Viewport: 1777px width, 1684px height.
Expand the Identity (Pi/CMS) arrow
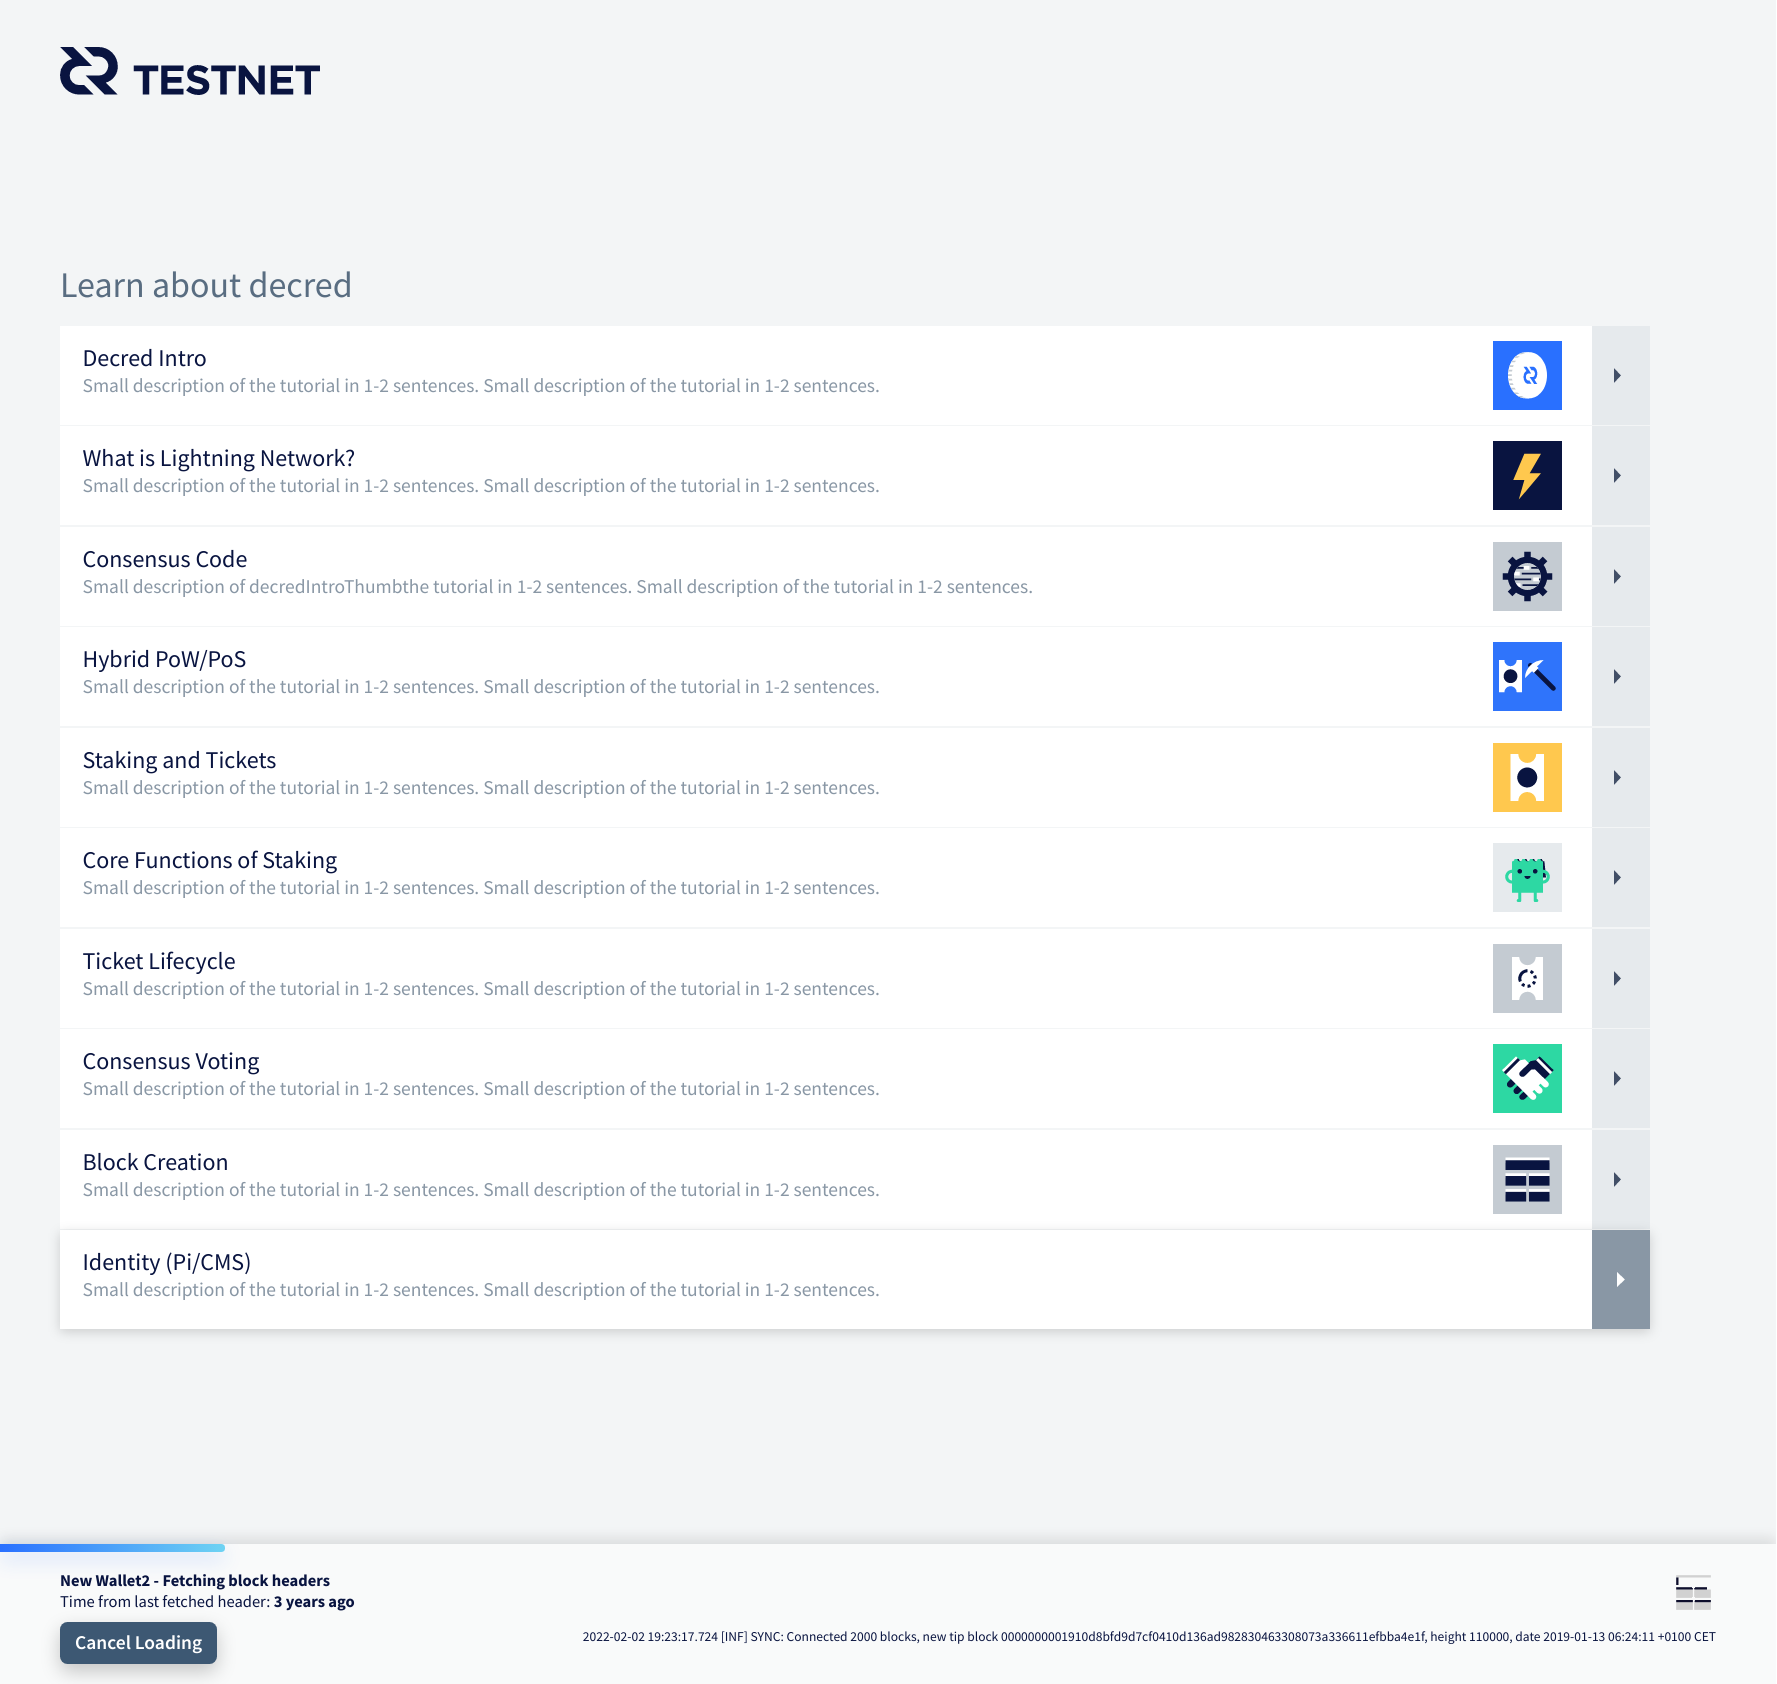click(x=1620, y=1279)
